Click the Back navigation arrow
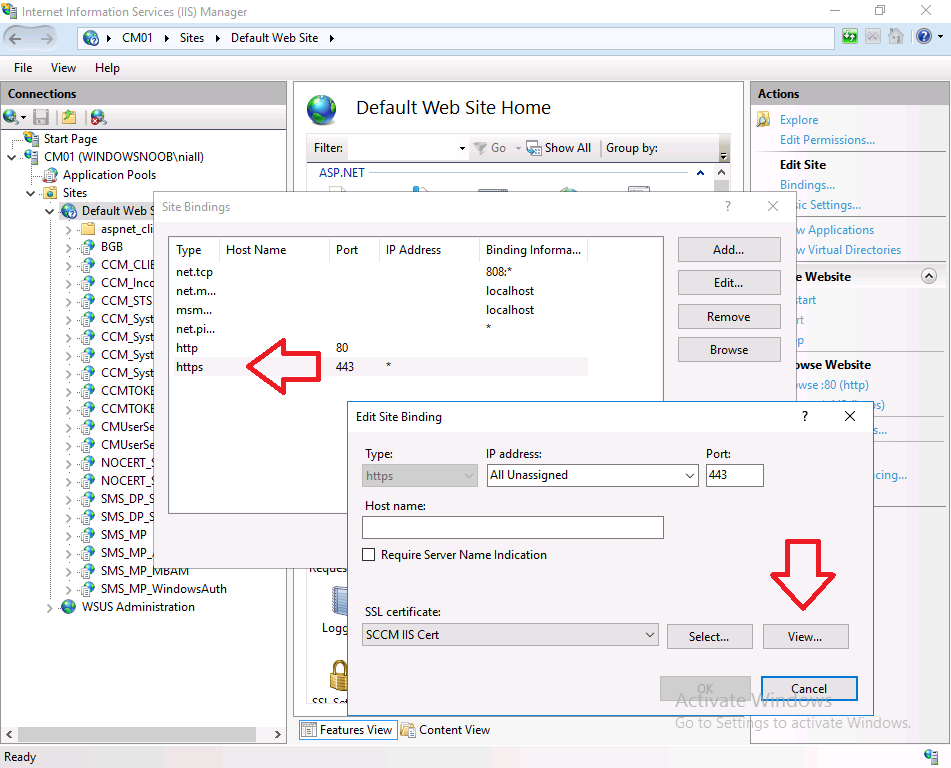The height and width of the screenshot is (768, 951). pyautogui.click(x=15, y=38)
